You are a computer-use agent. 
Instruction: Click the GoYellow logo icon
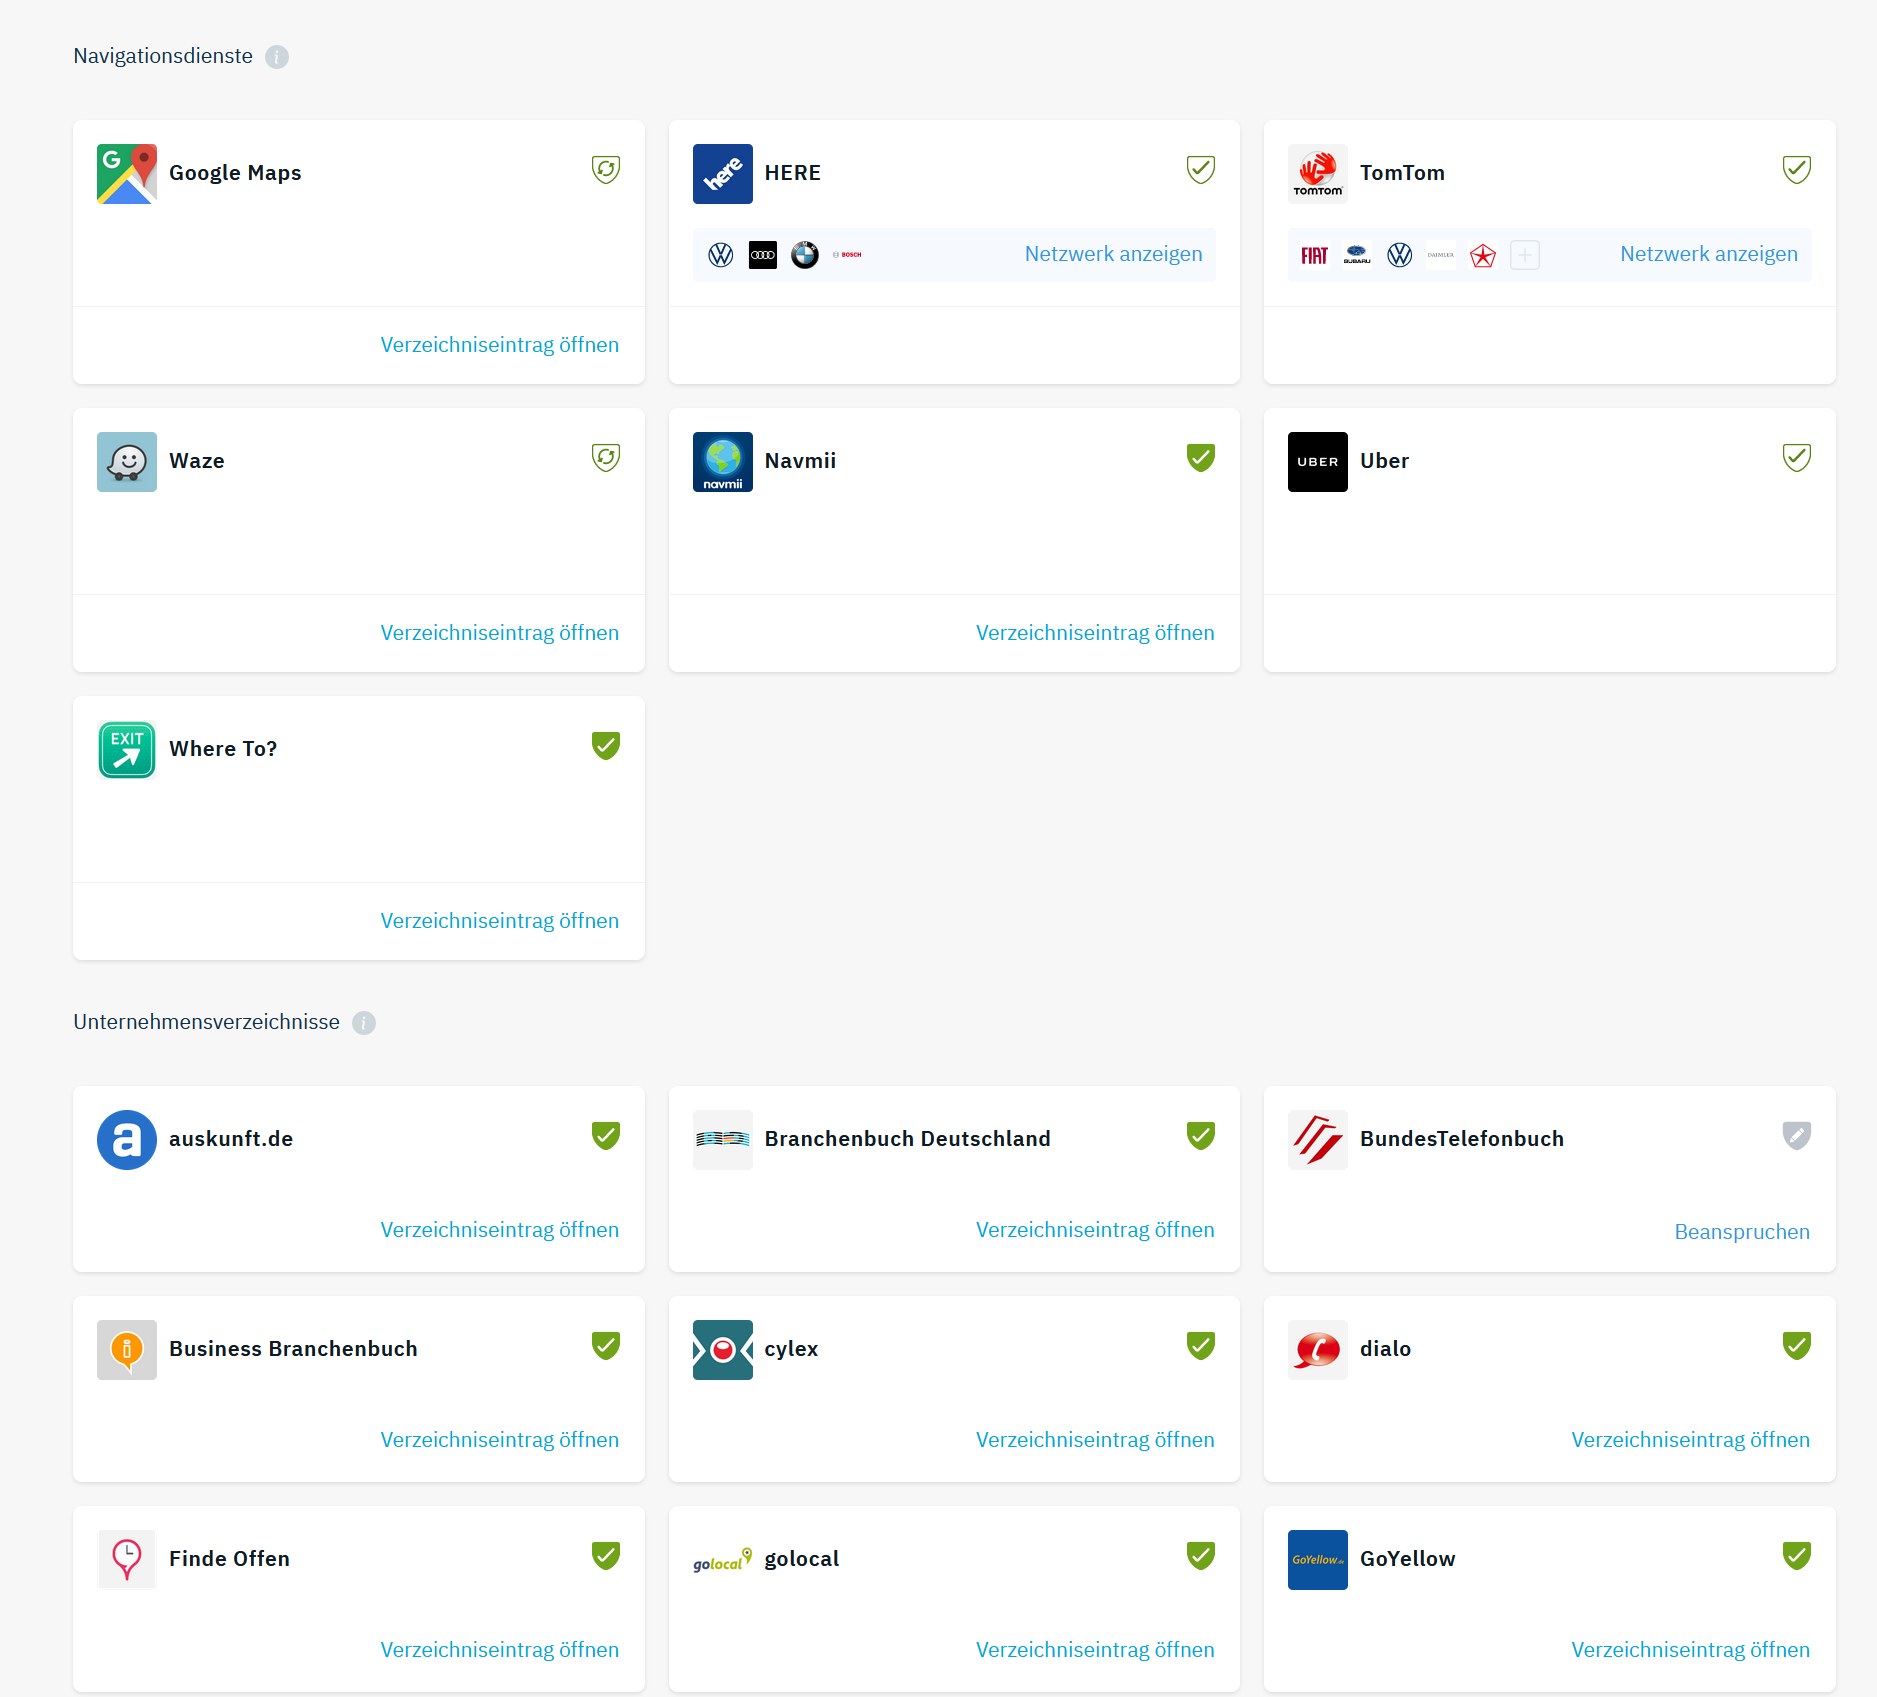coord(1318,1560)
